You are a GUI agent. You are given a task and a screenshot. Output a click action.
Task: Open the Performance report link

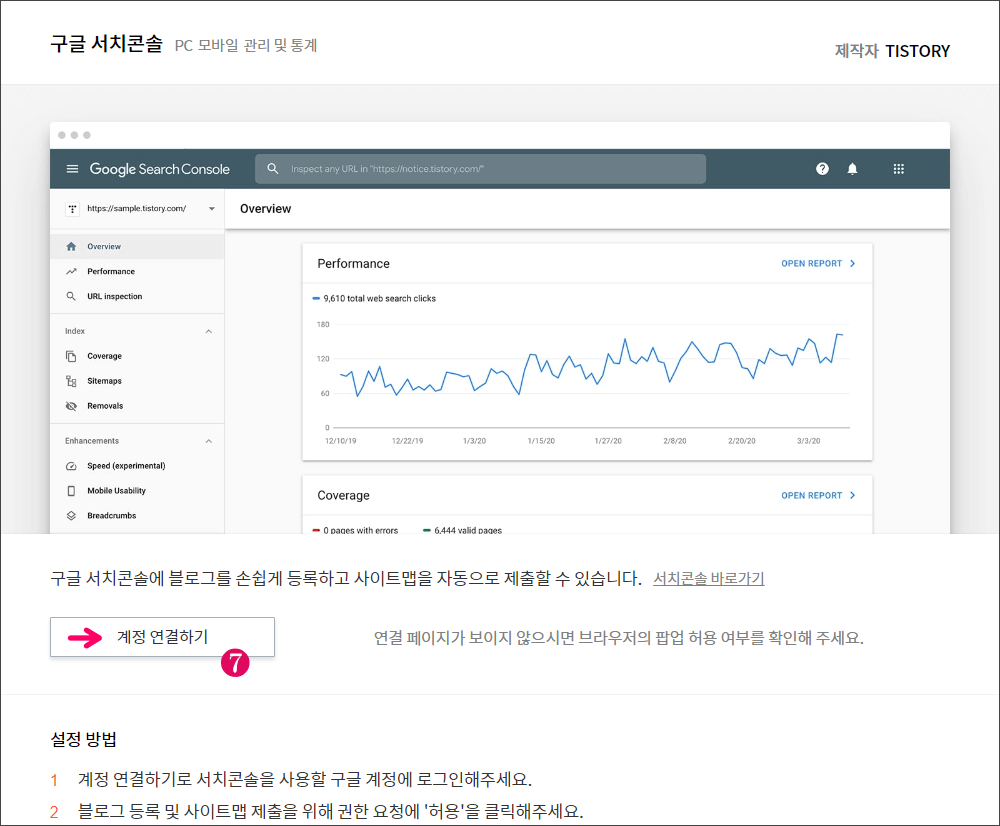(x=818, y=263)
